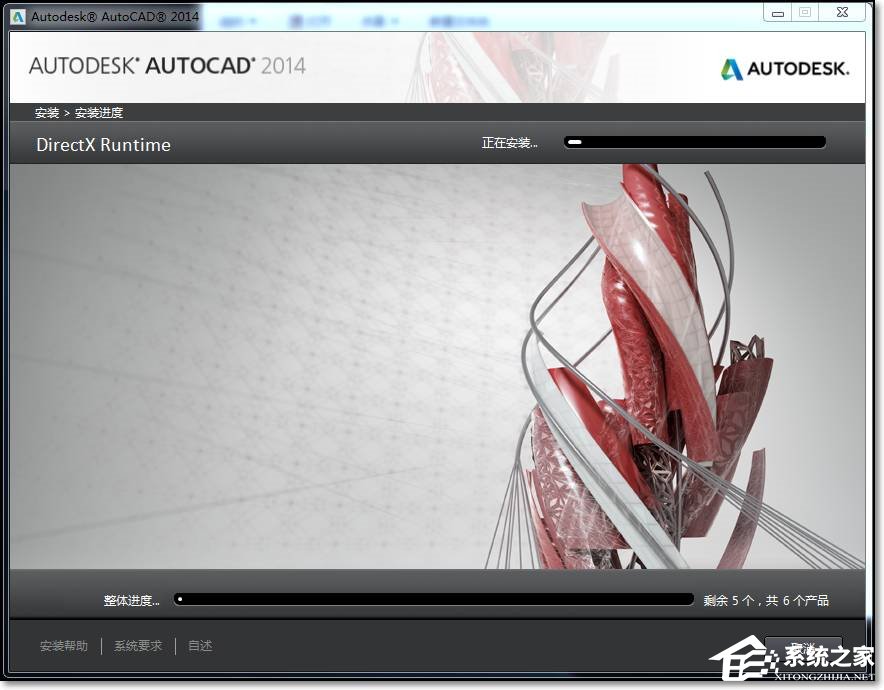Image resolution: width=884 pixels, height=690 pixels.
Task: Open the 安装 breadcrumb link
Action: pos(48,112)
